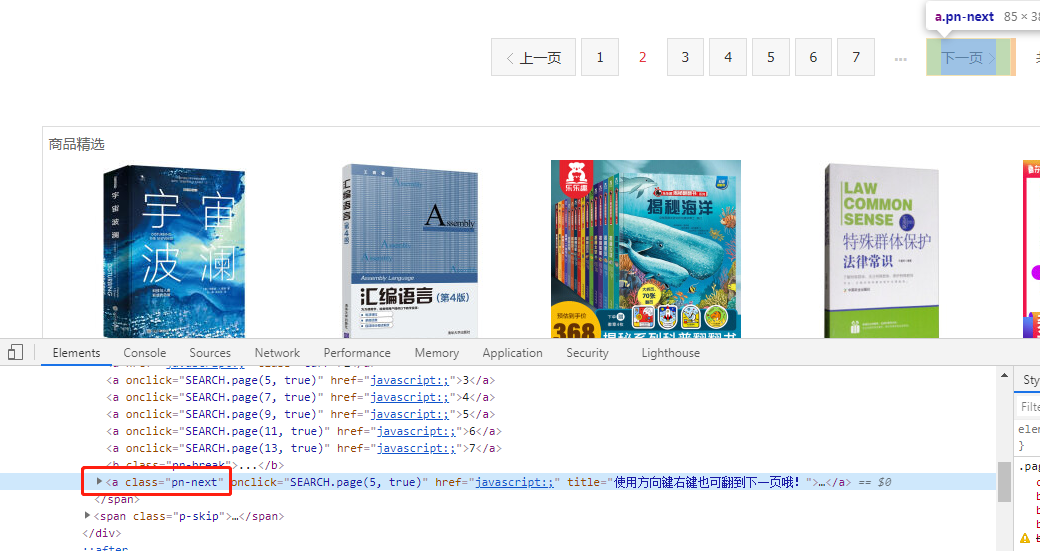Go to page 7 in pagination
The width and height of the screenshot is (1040, 551).
(856, 57)
